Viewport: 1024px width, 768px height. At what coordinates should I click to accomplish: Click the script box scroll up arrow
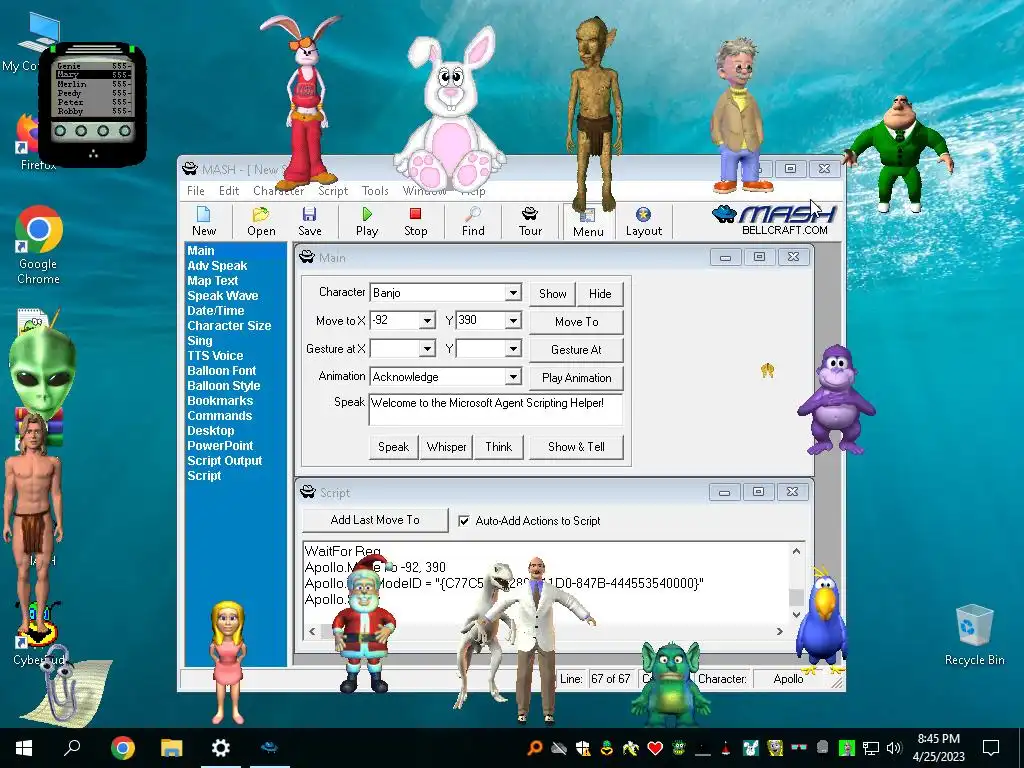[x=796, y=551]
